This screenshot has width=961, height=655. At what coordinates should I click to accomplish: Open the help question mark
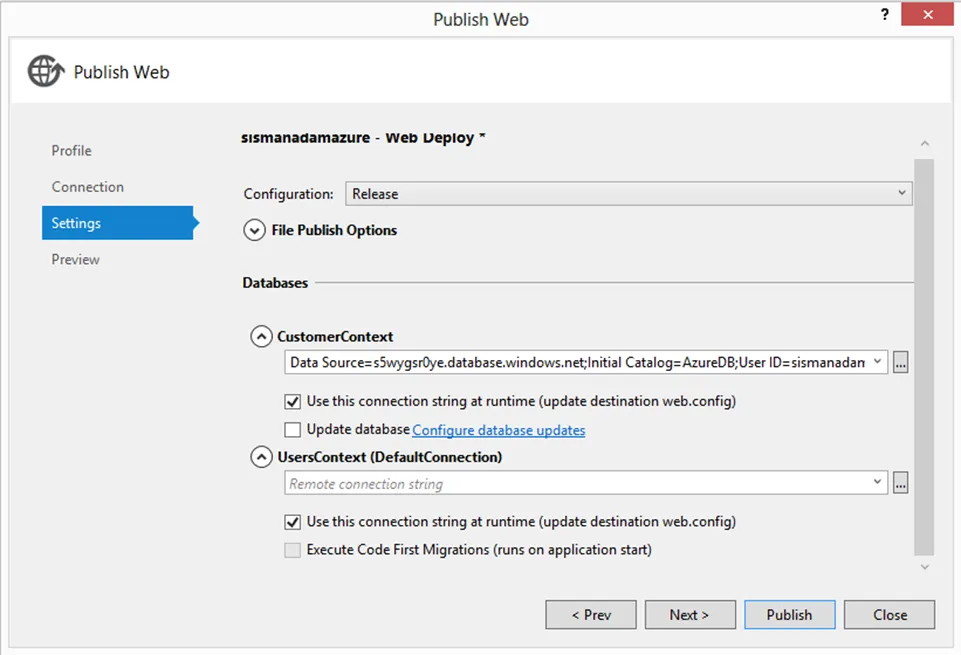point(884,14)
